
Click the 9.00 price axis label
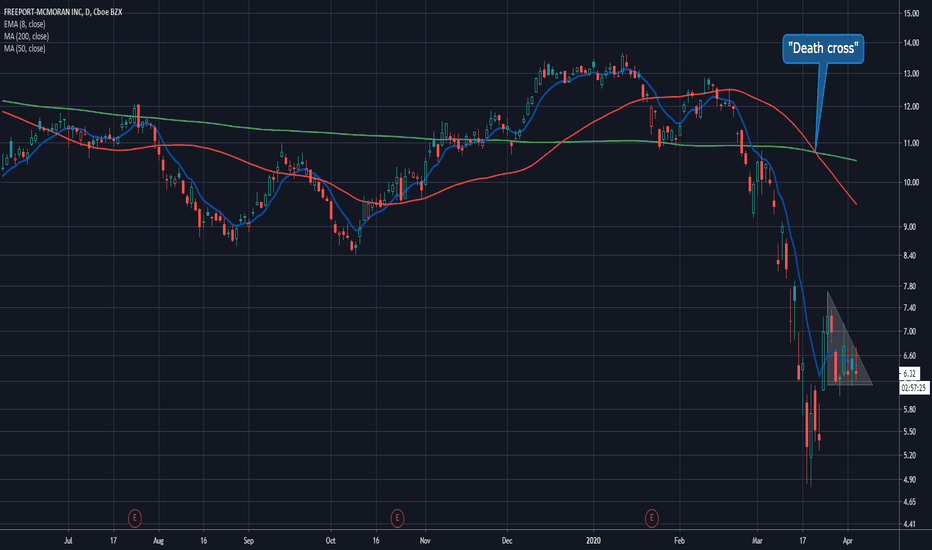[909, 227]
